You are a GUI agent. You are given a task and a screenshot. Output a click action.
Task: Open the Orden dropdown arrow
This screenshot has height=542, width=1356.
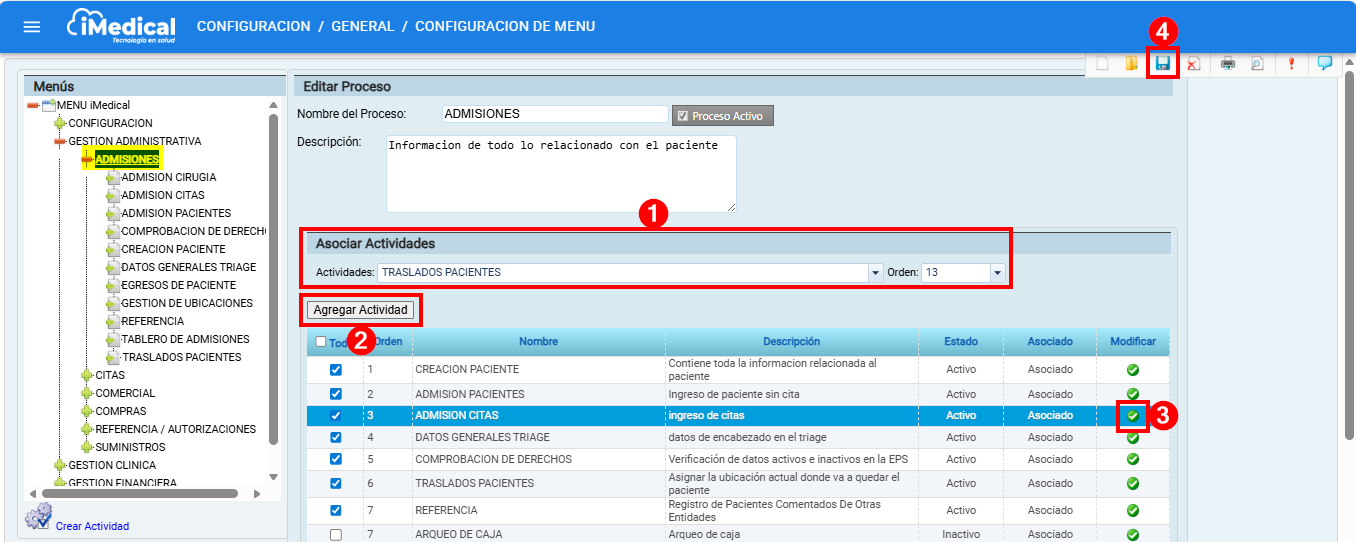(x=997, y=272)
